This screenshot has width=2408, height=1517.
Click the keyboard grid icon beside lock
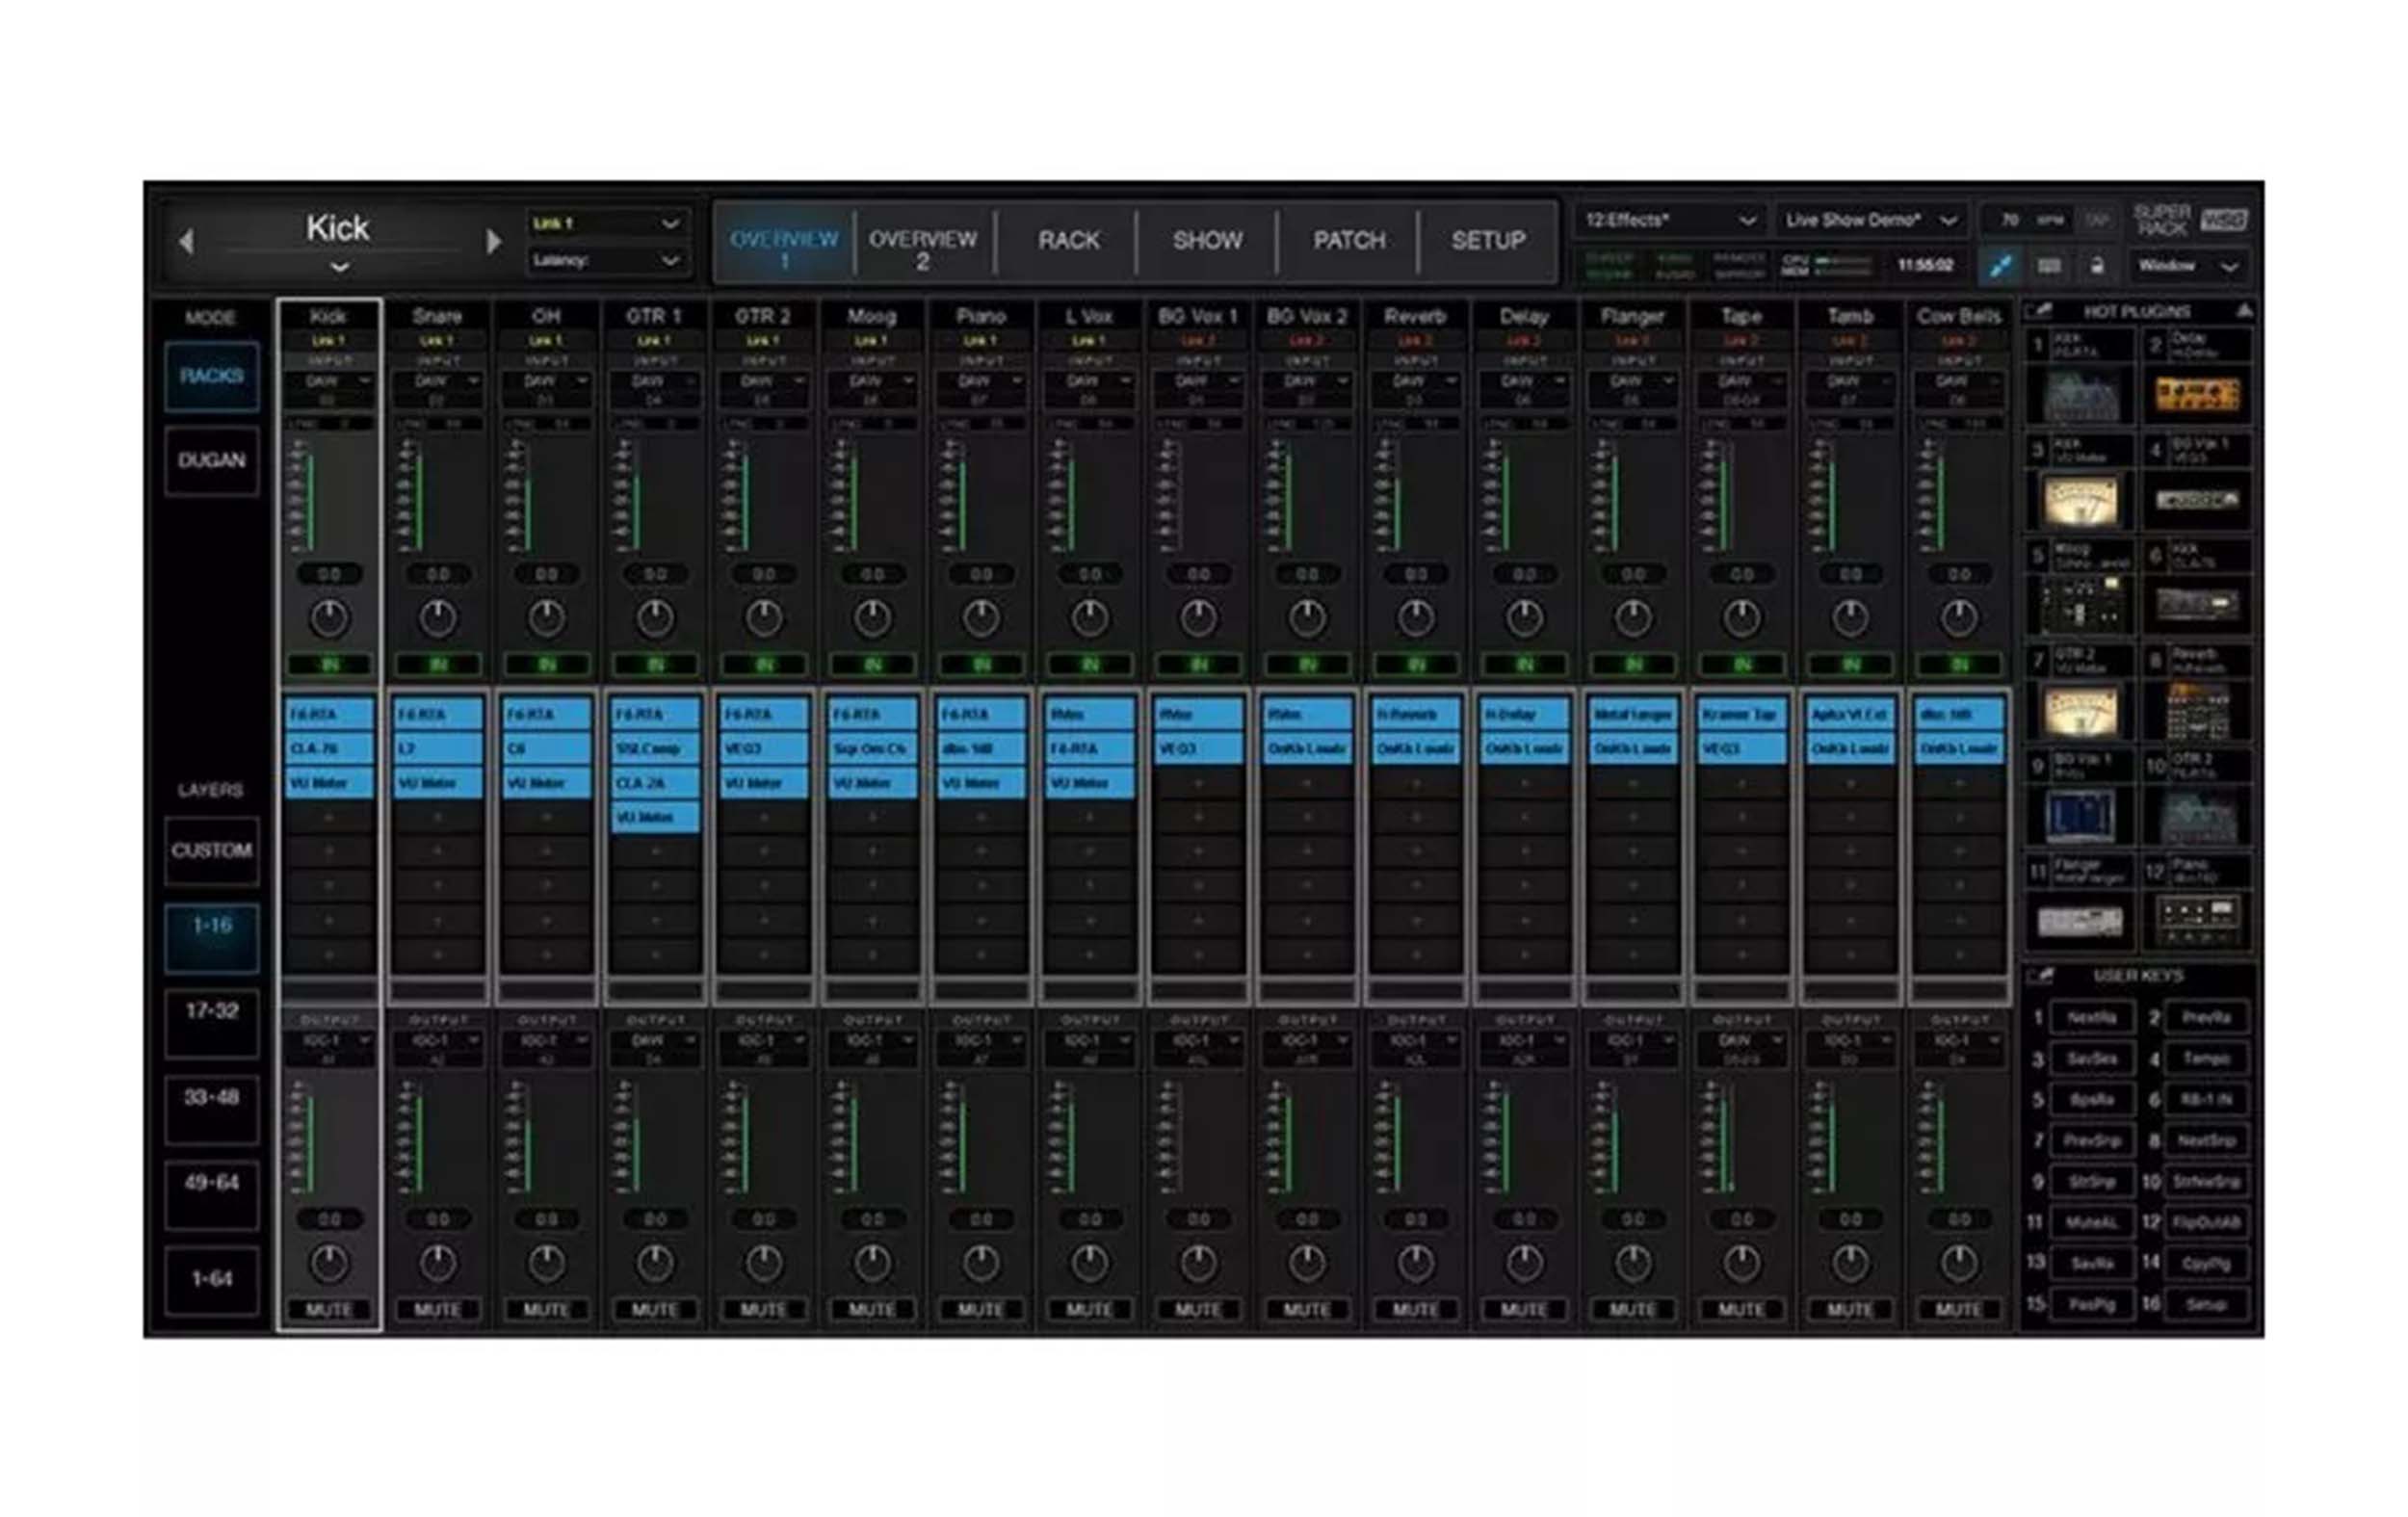coord(2048,265)
